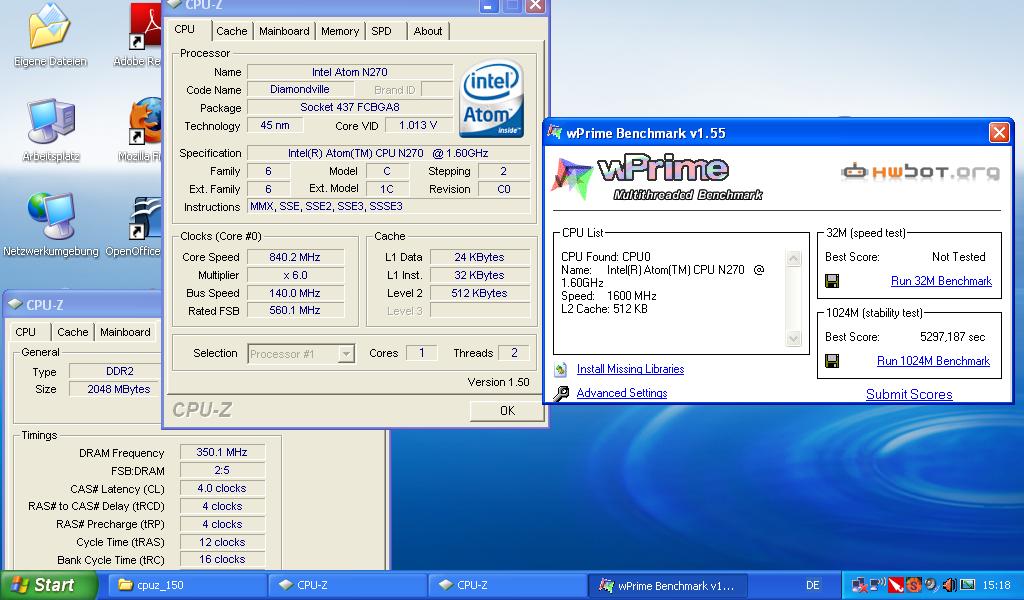Click the Install Missing Libraries icon

pyautogui.click(x=561, y=370)
